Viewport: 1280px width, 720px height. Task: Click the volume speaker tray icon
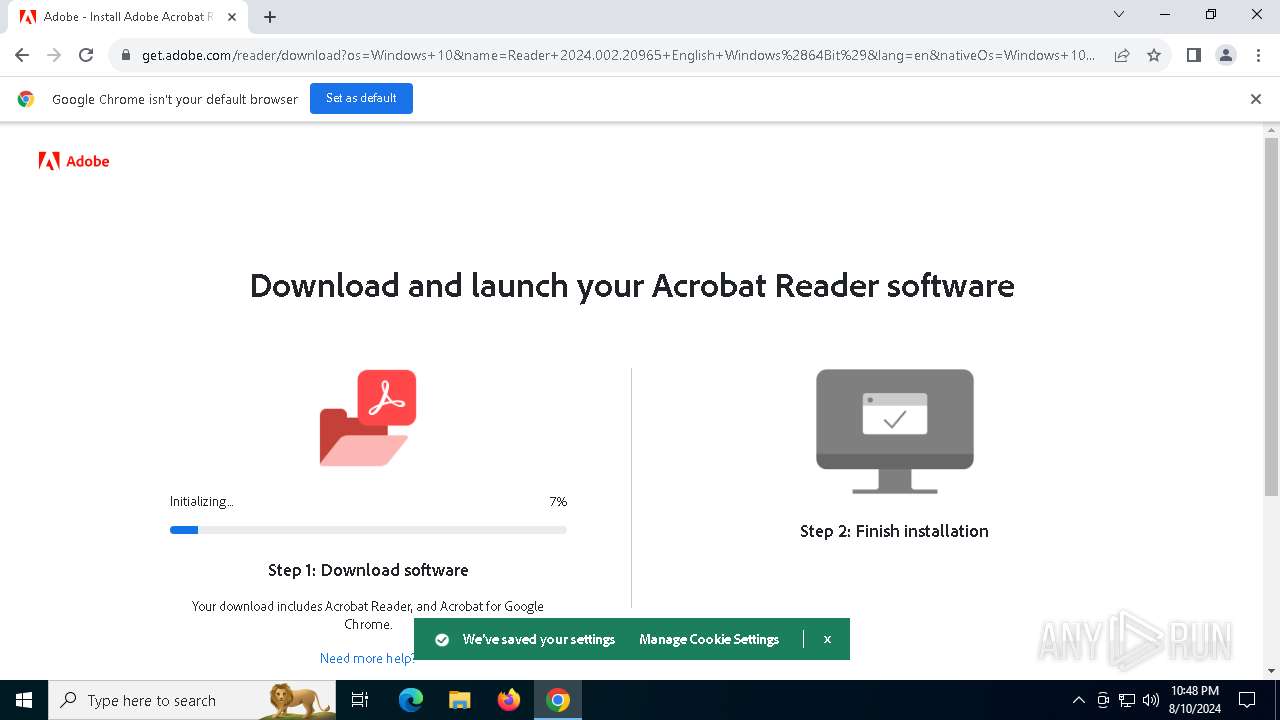point(1151,700)
